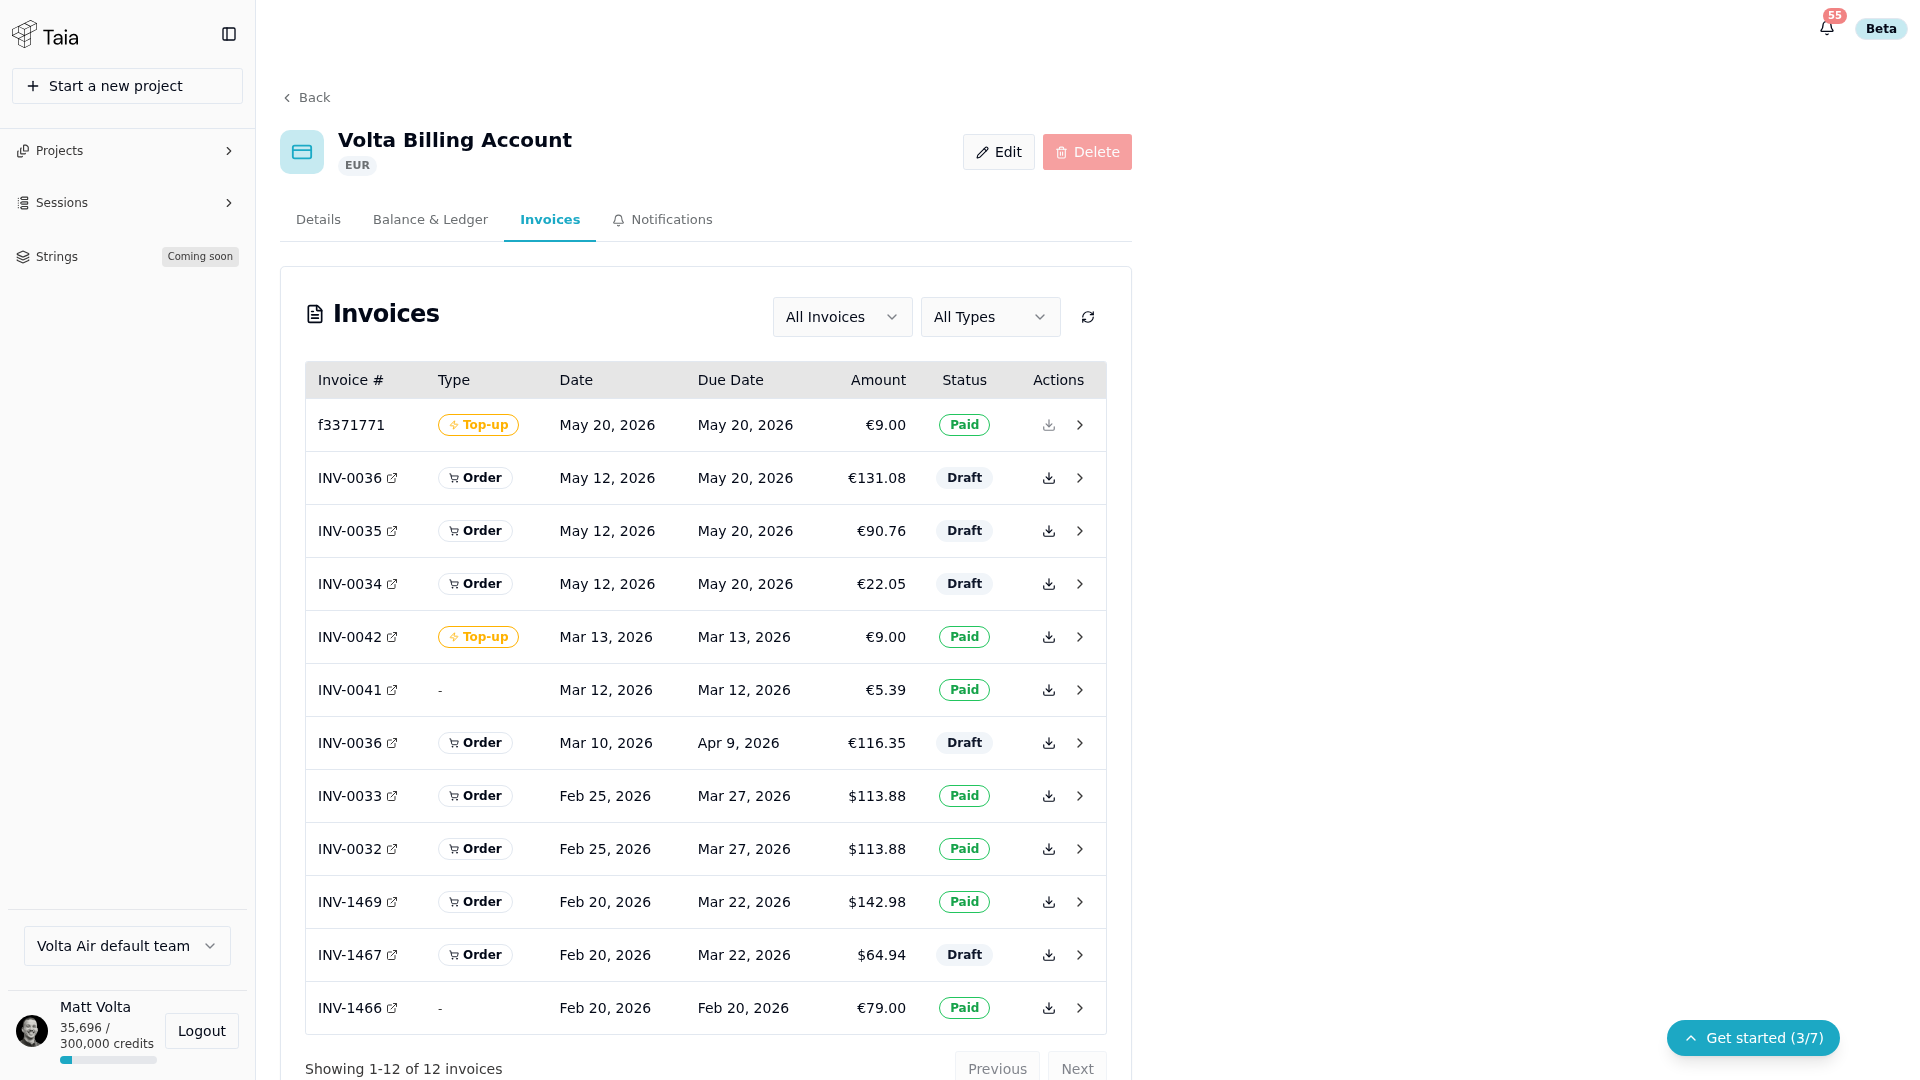The image size is (1920, 1080).
Task: Open external link icon for INV-0033
Action: (392, 796)
